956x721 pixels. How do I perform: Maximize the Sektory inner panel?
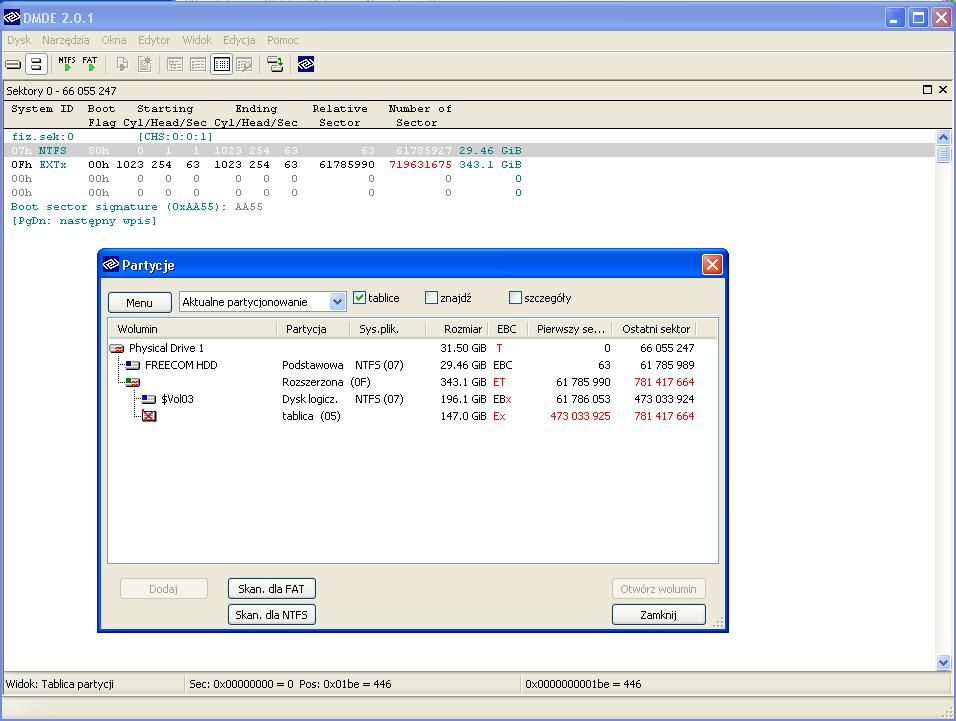(927, 90)
